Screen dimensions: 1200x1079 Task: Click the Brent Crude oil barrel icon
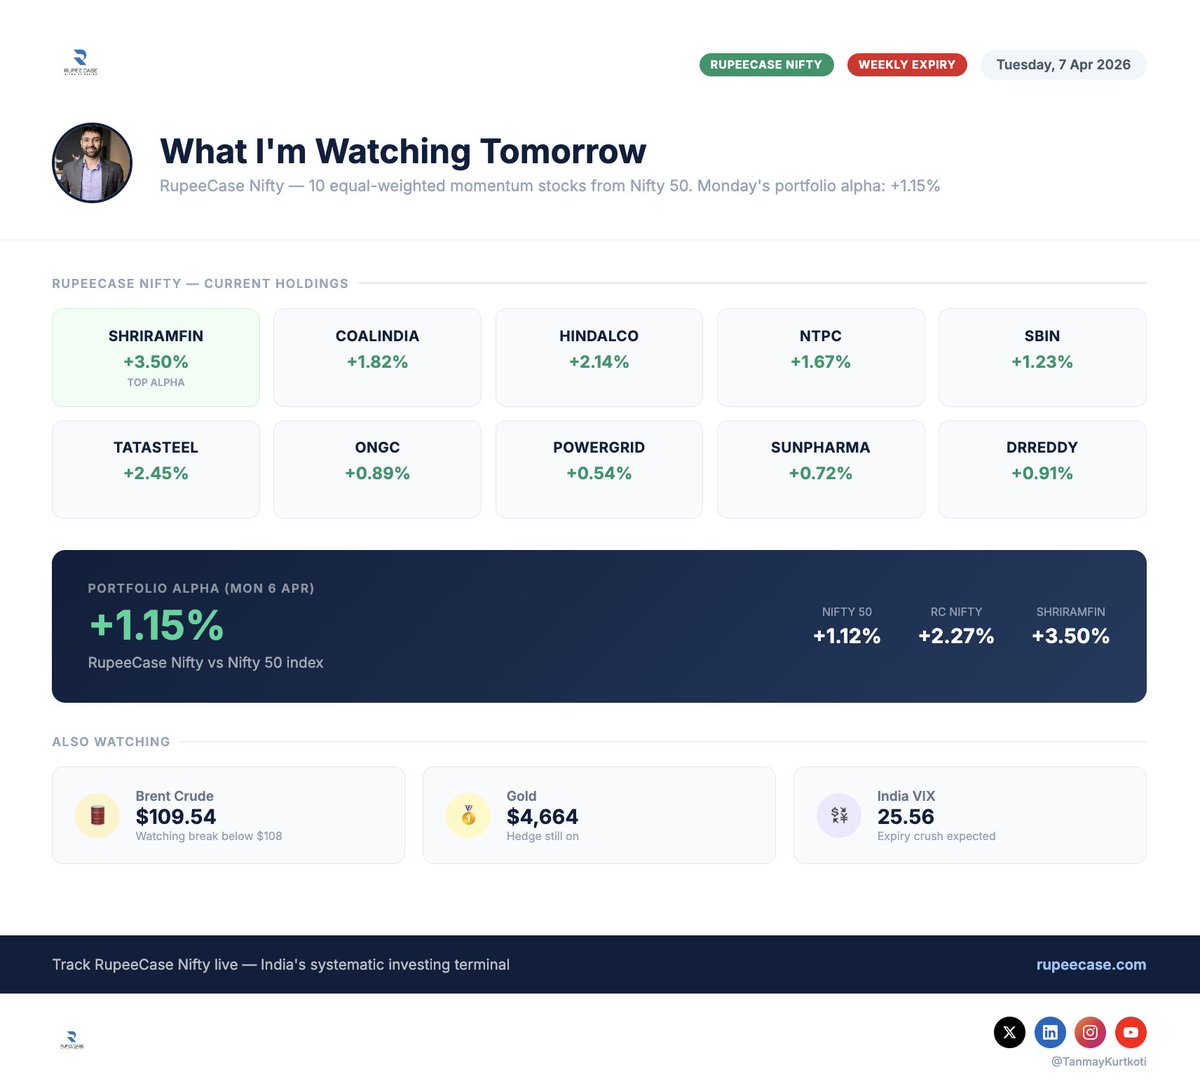(x=98, y=816)
